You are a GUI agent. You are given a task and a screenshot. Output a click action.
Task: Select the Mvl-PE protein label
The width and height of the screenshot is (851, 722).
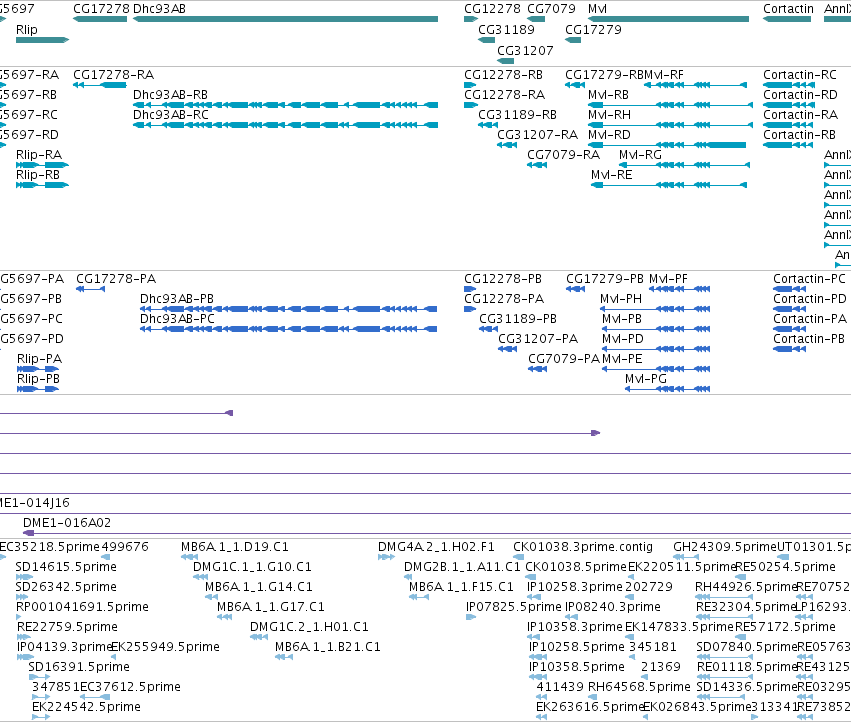pos(623,359)
